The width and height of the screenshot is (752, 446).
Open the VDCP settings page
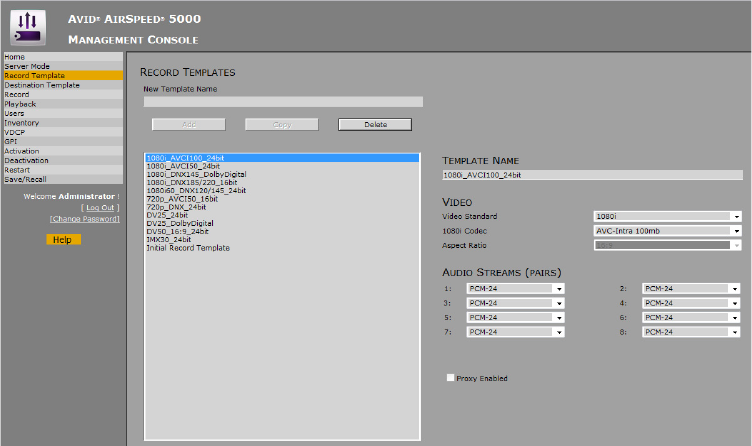(x=63, y=132)
